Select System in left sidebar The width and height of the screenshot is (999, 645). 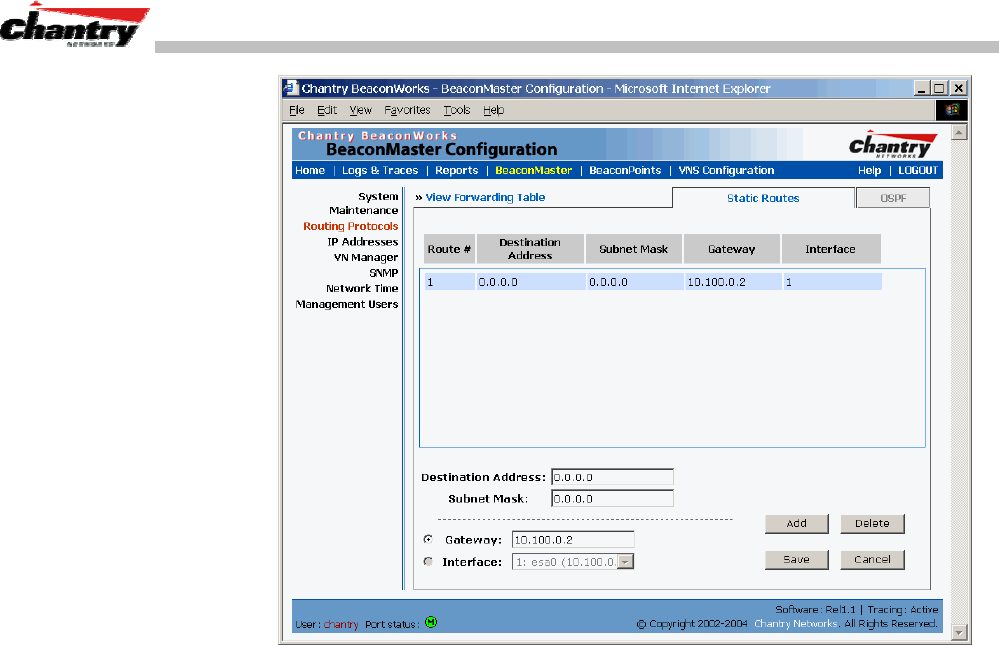[378, 196]
